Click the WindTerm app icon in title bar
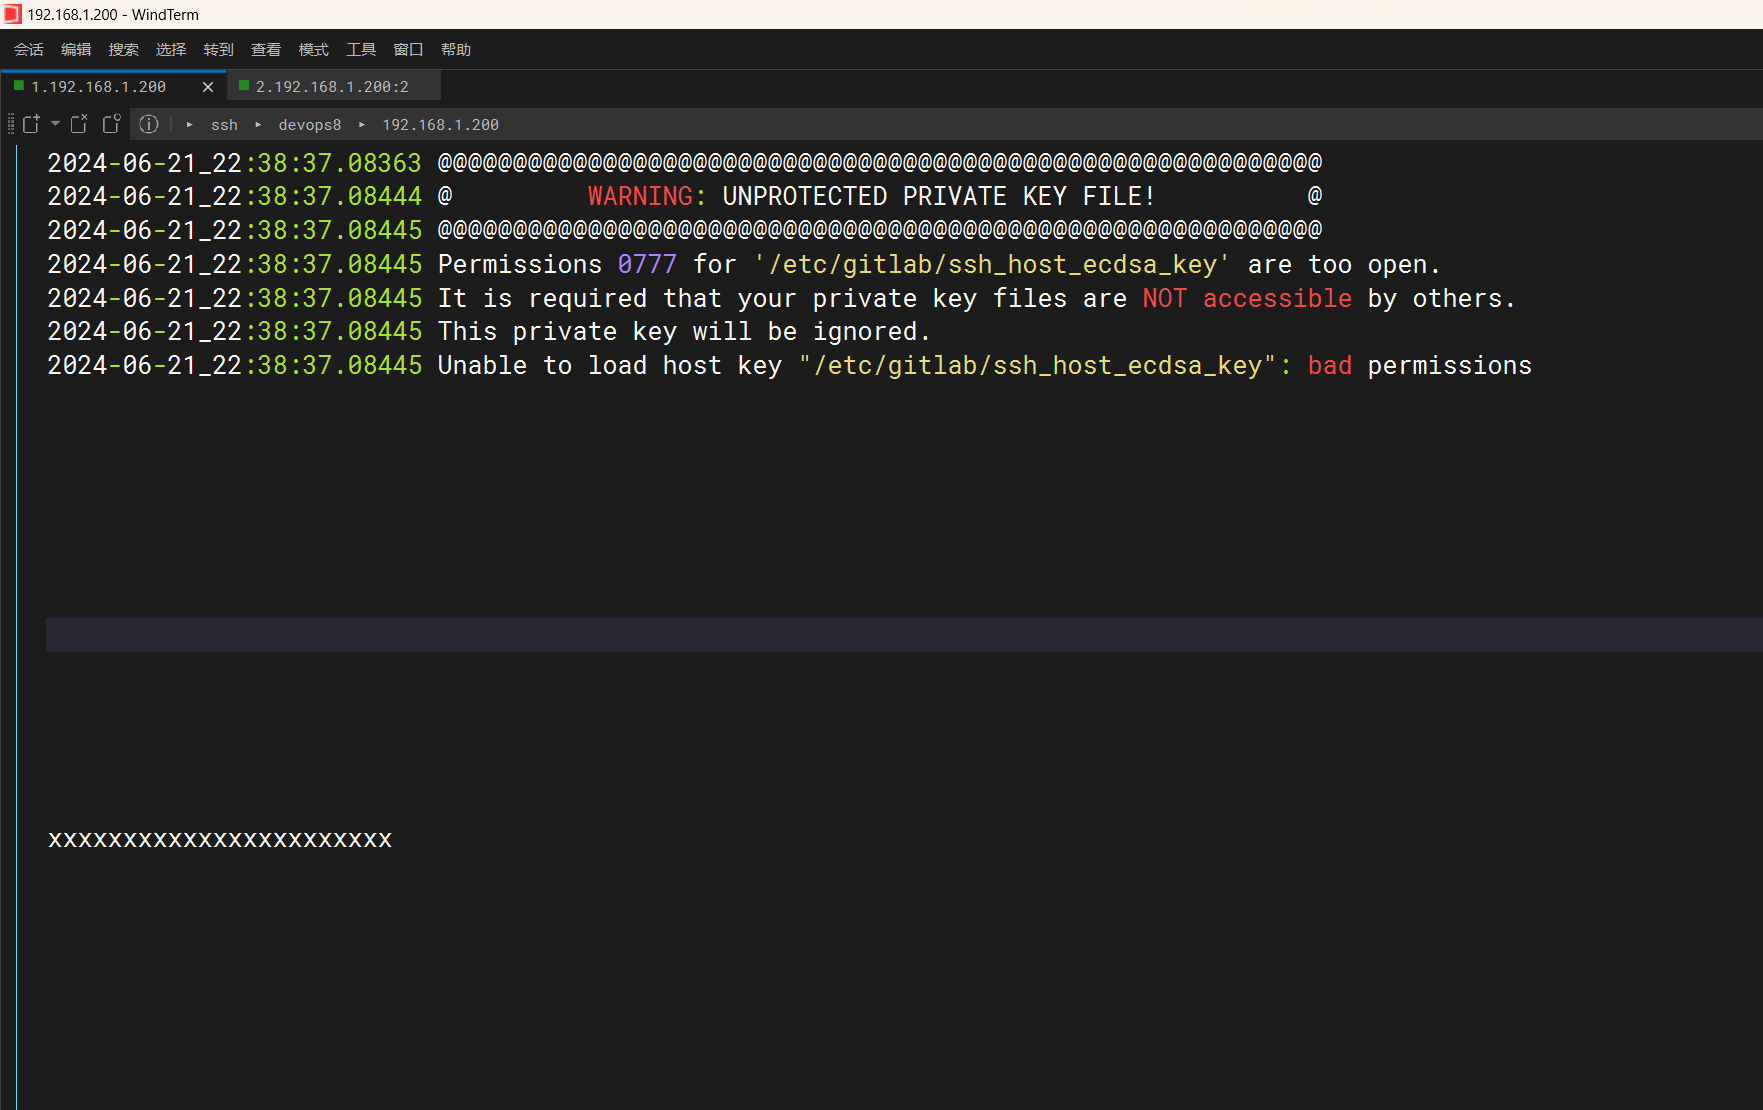This screenshot has width=1763, height=1110. (x=12, y=14)
